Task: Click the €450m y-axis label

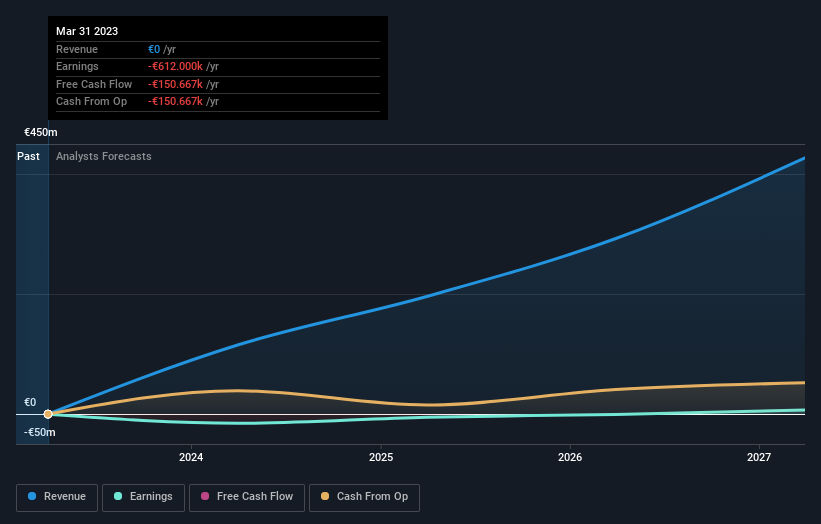Action: 41,132
